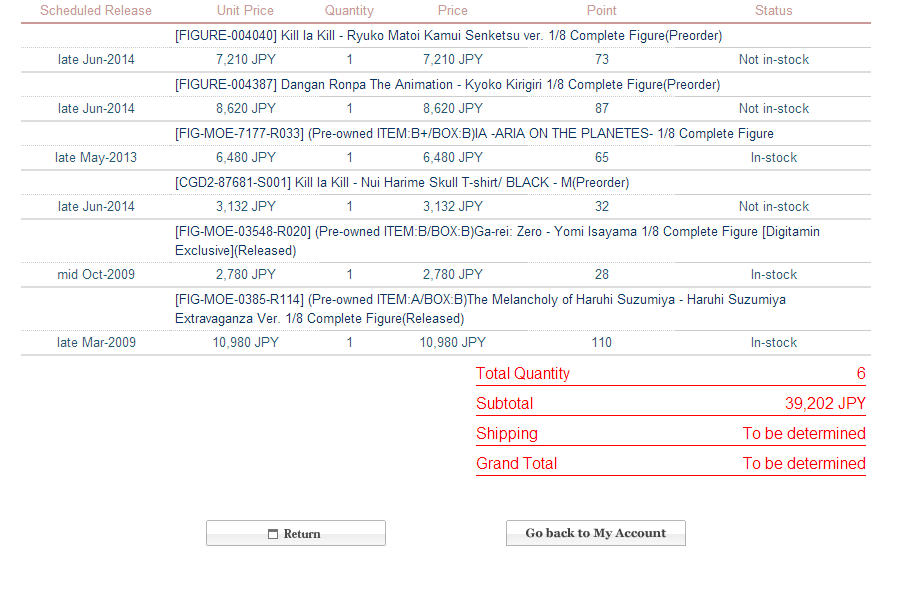Click the point value 73
Image resolution: width=913 pixels, height=603 pixels.
coord(601,59)
